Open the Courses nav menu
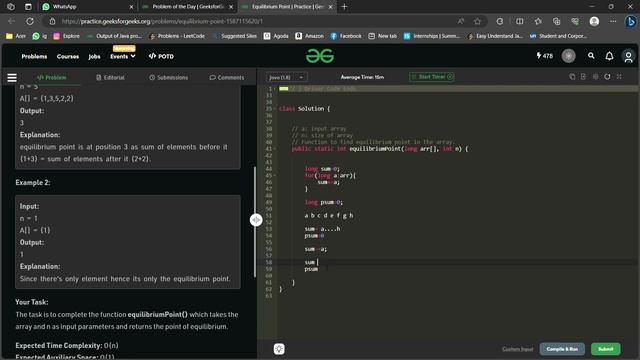 pos(68,56)
